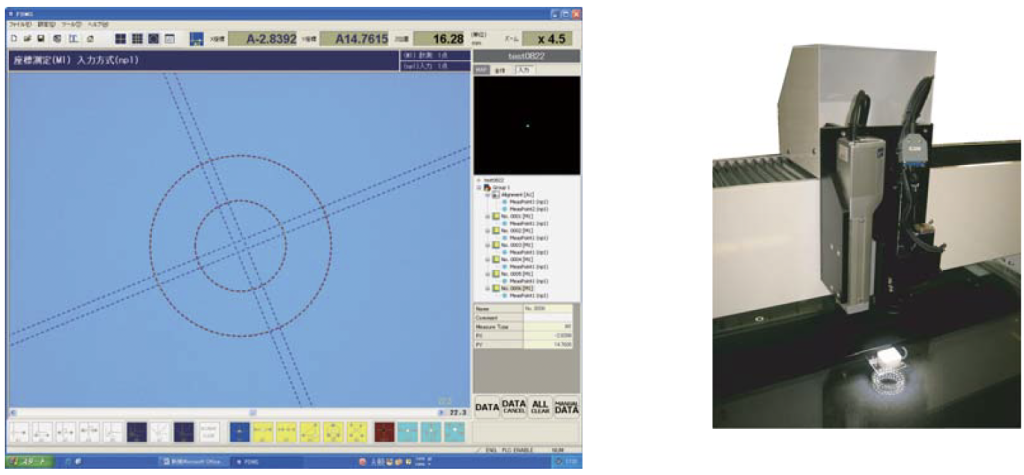Click the large blue icon left of X coordinate
The image size is (1024, 475).
coord(196,39)
